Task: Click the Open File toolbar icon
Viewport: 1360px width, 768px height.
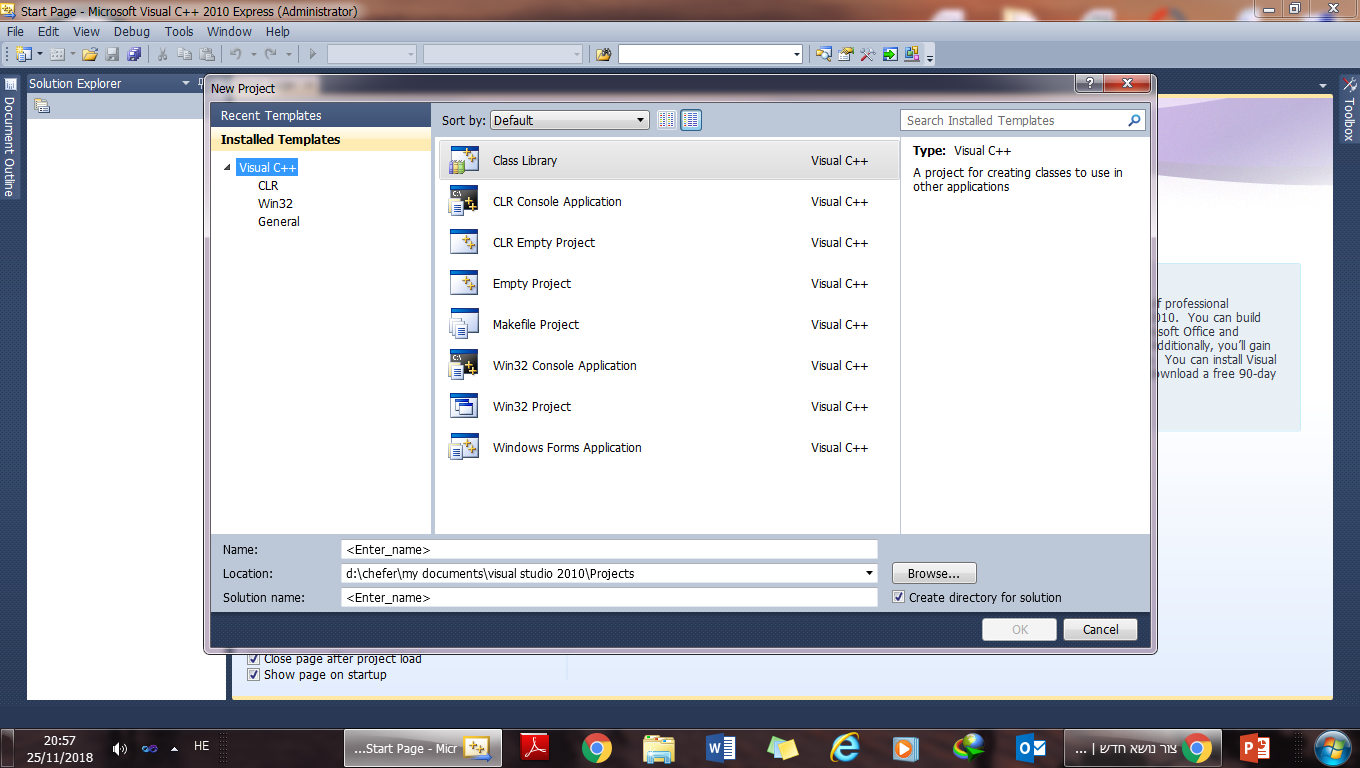Action: click(x=90, y=54)
